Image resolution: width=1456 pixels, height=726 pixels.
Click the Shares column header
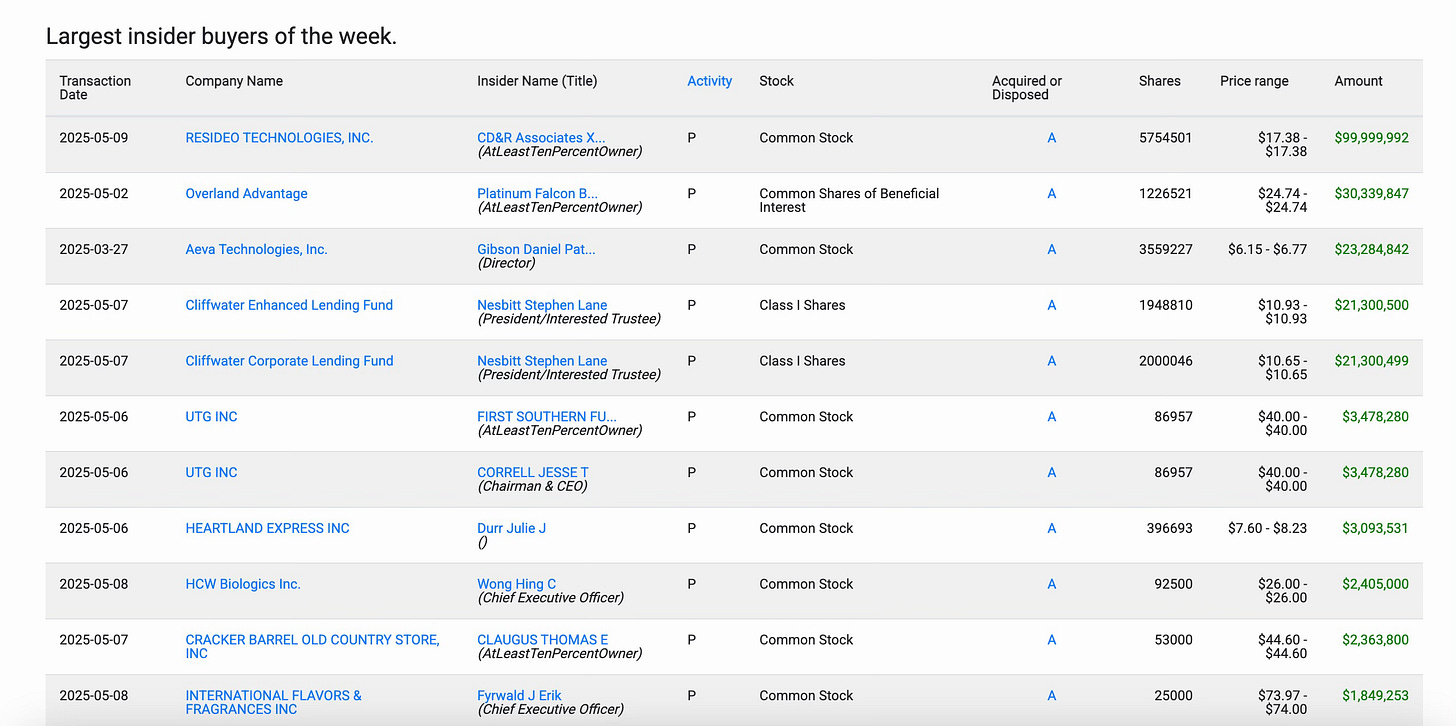1159,81
